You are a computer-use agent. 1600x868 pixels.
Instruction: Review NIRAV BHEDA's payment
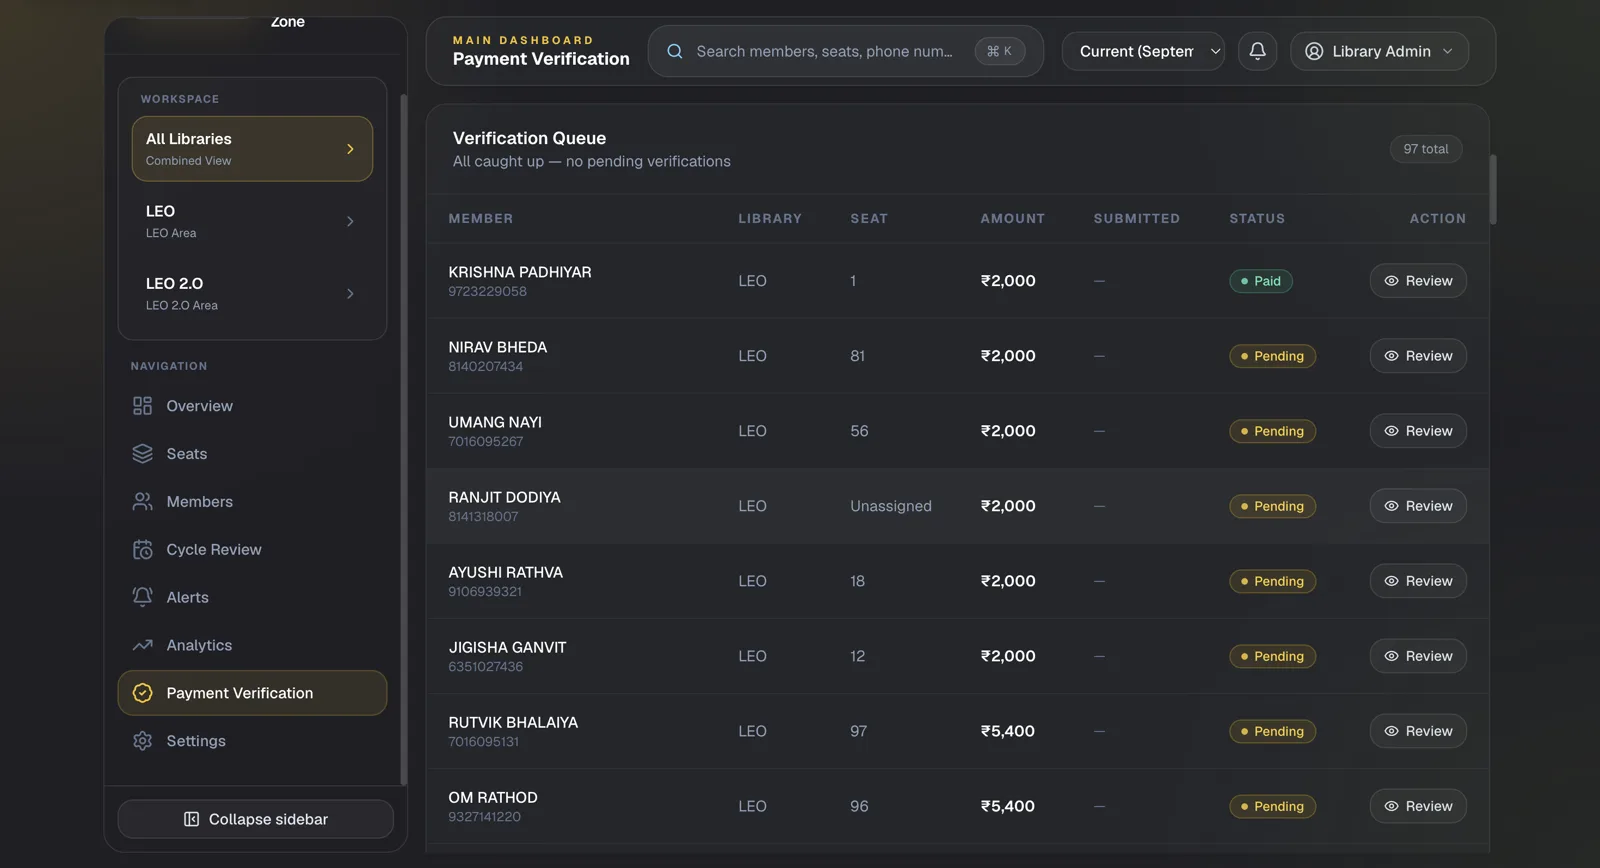point(1418,356)
